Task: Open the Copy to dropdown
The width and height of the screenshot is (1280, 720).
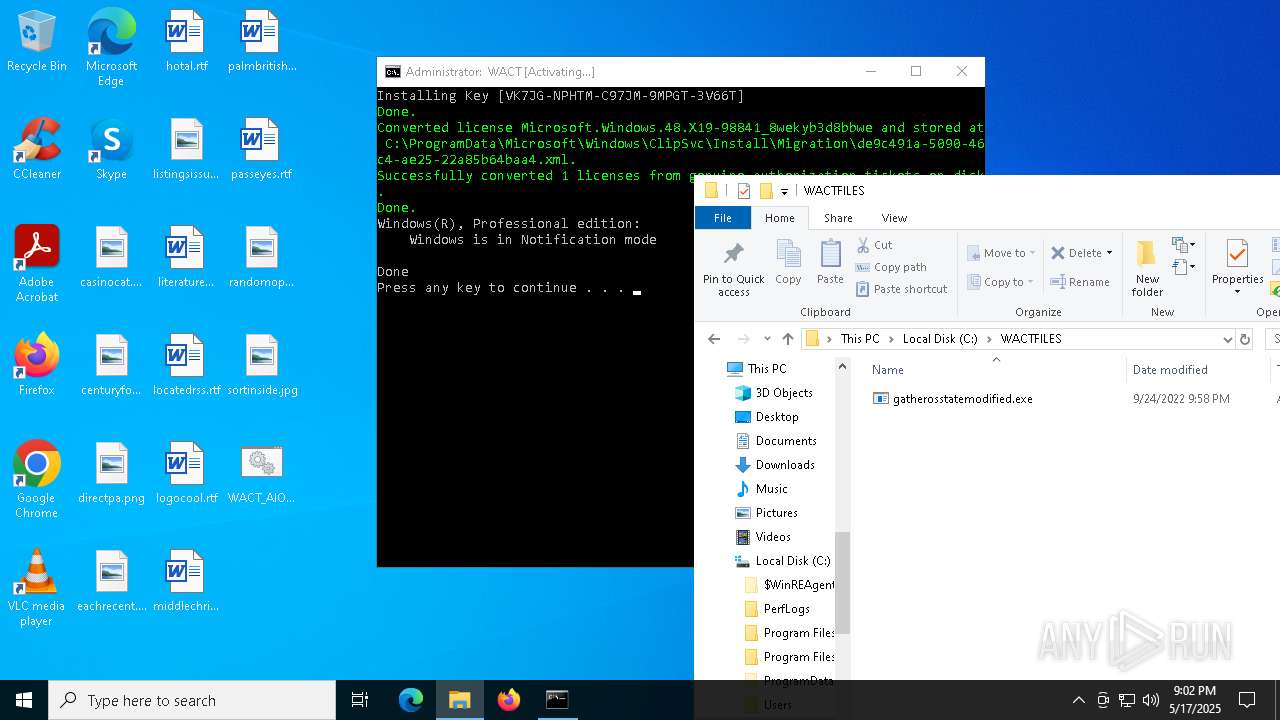Action: click(x=1002, y=282)
